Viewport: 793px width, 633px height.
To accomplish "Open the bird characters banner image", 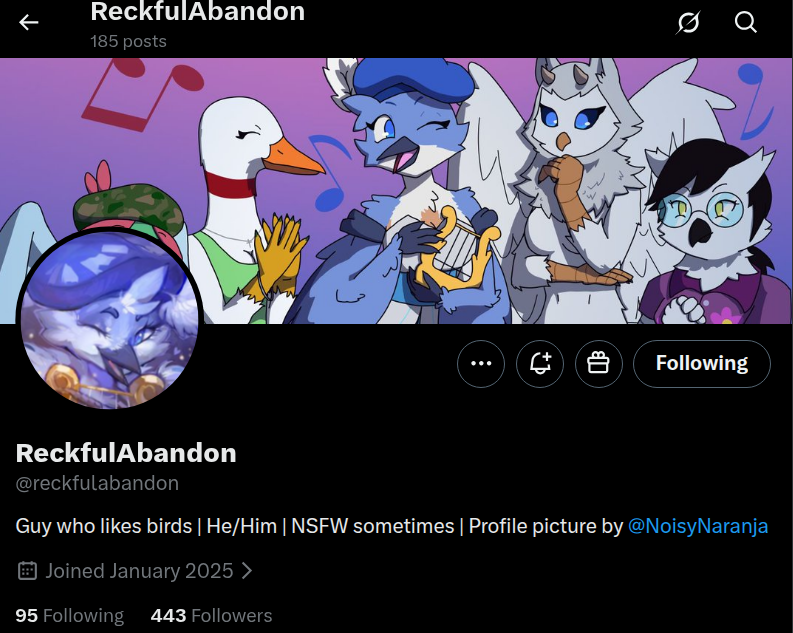I will coord(396,191).
